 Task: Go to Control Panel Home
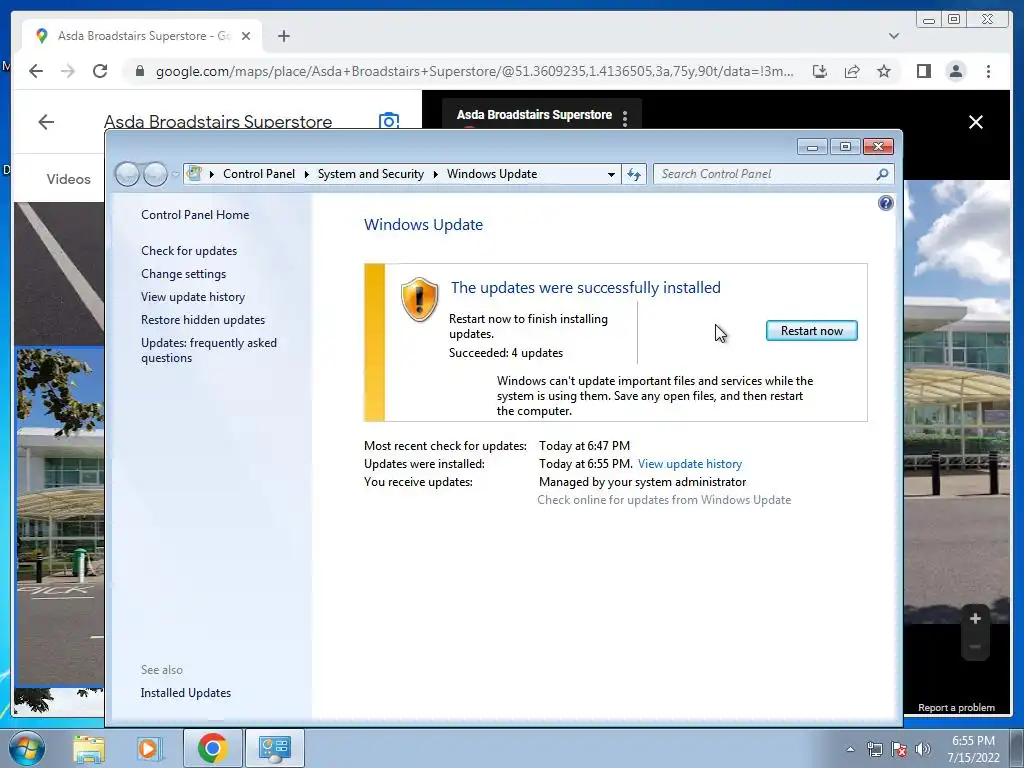(195, 215)
